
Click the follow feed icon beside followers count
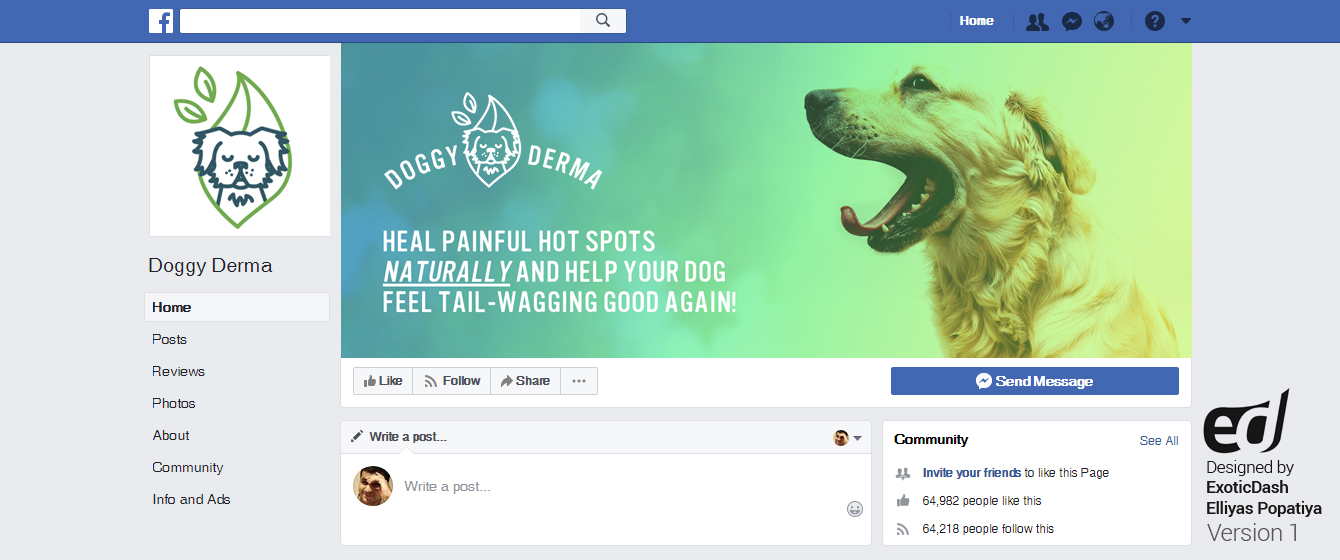(903, 529)
